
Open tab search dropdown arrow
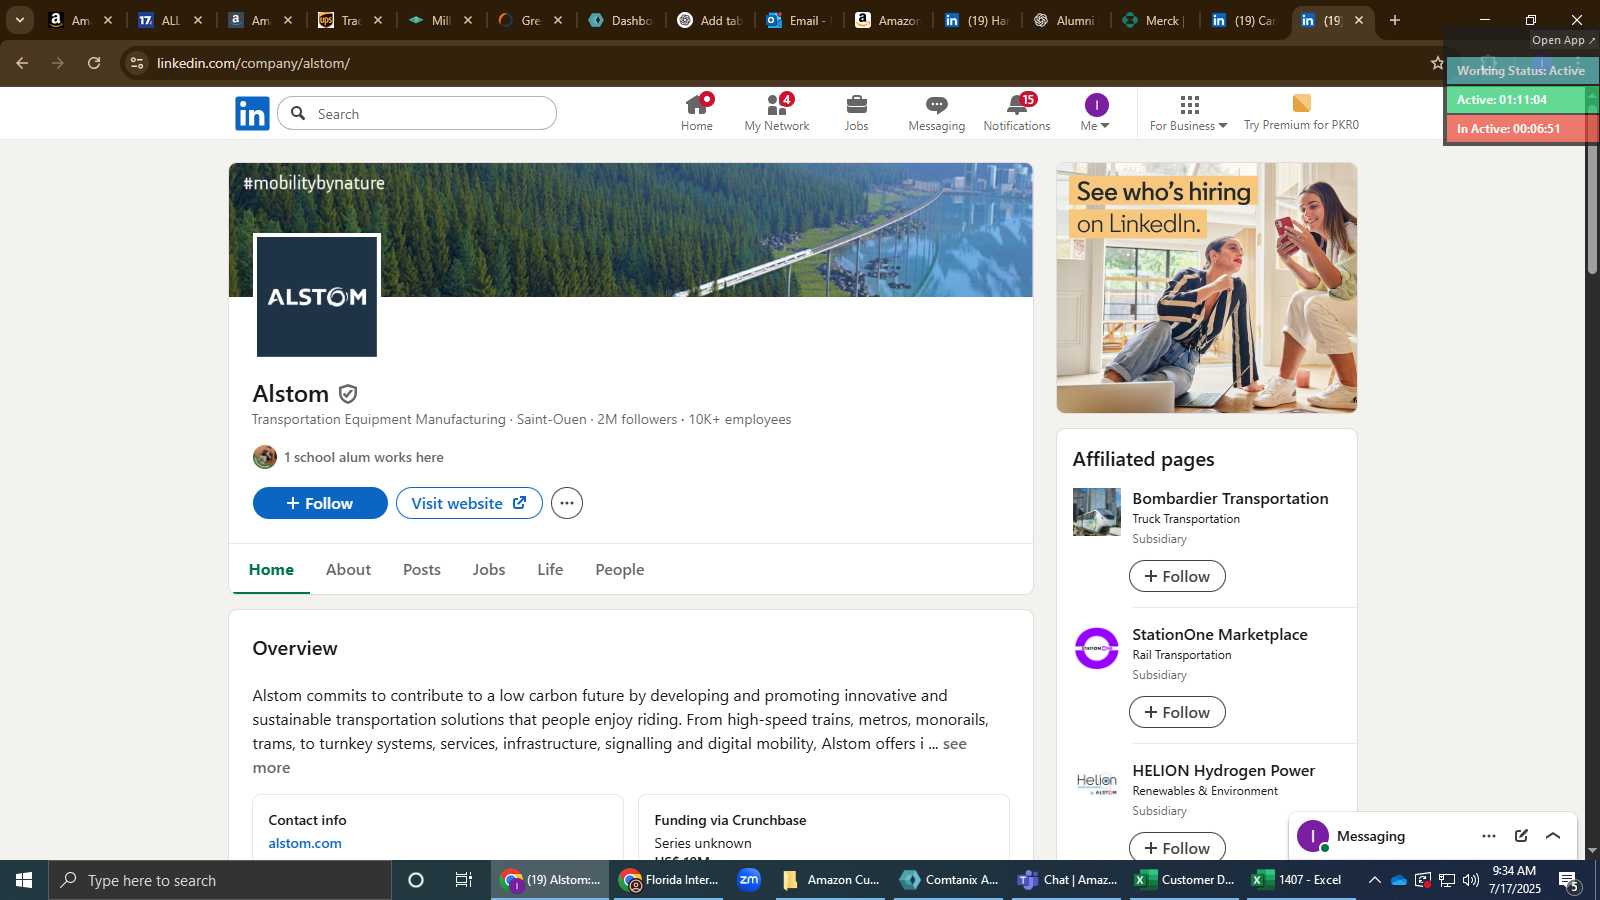pos(19,20)
